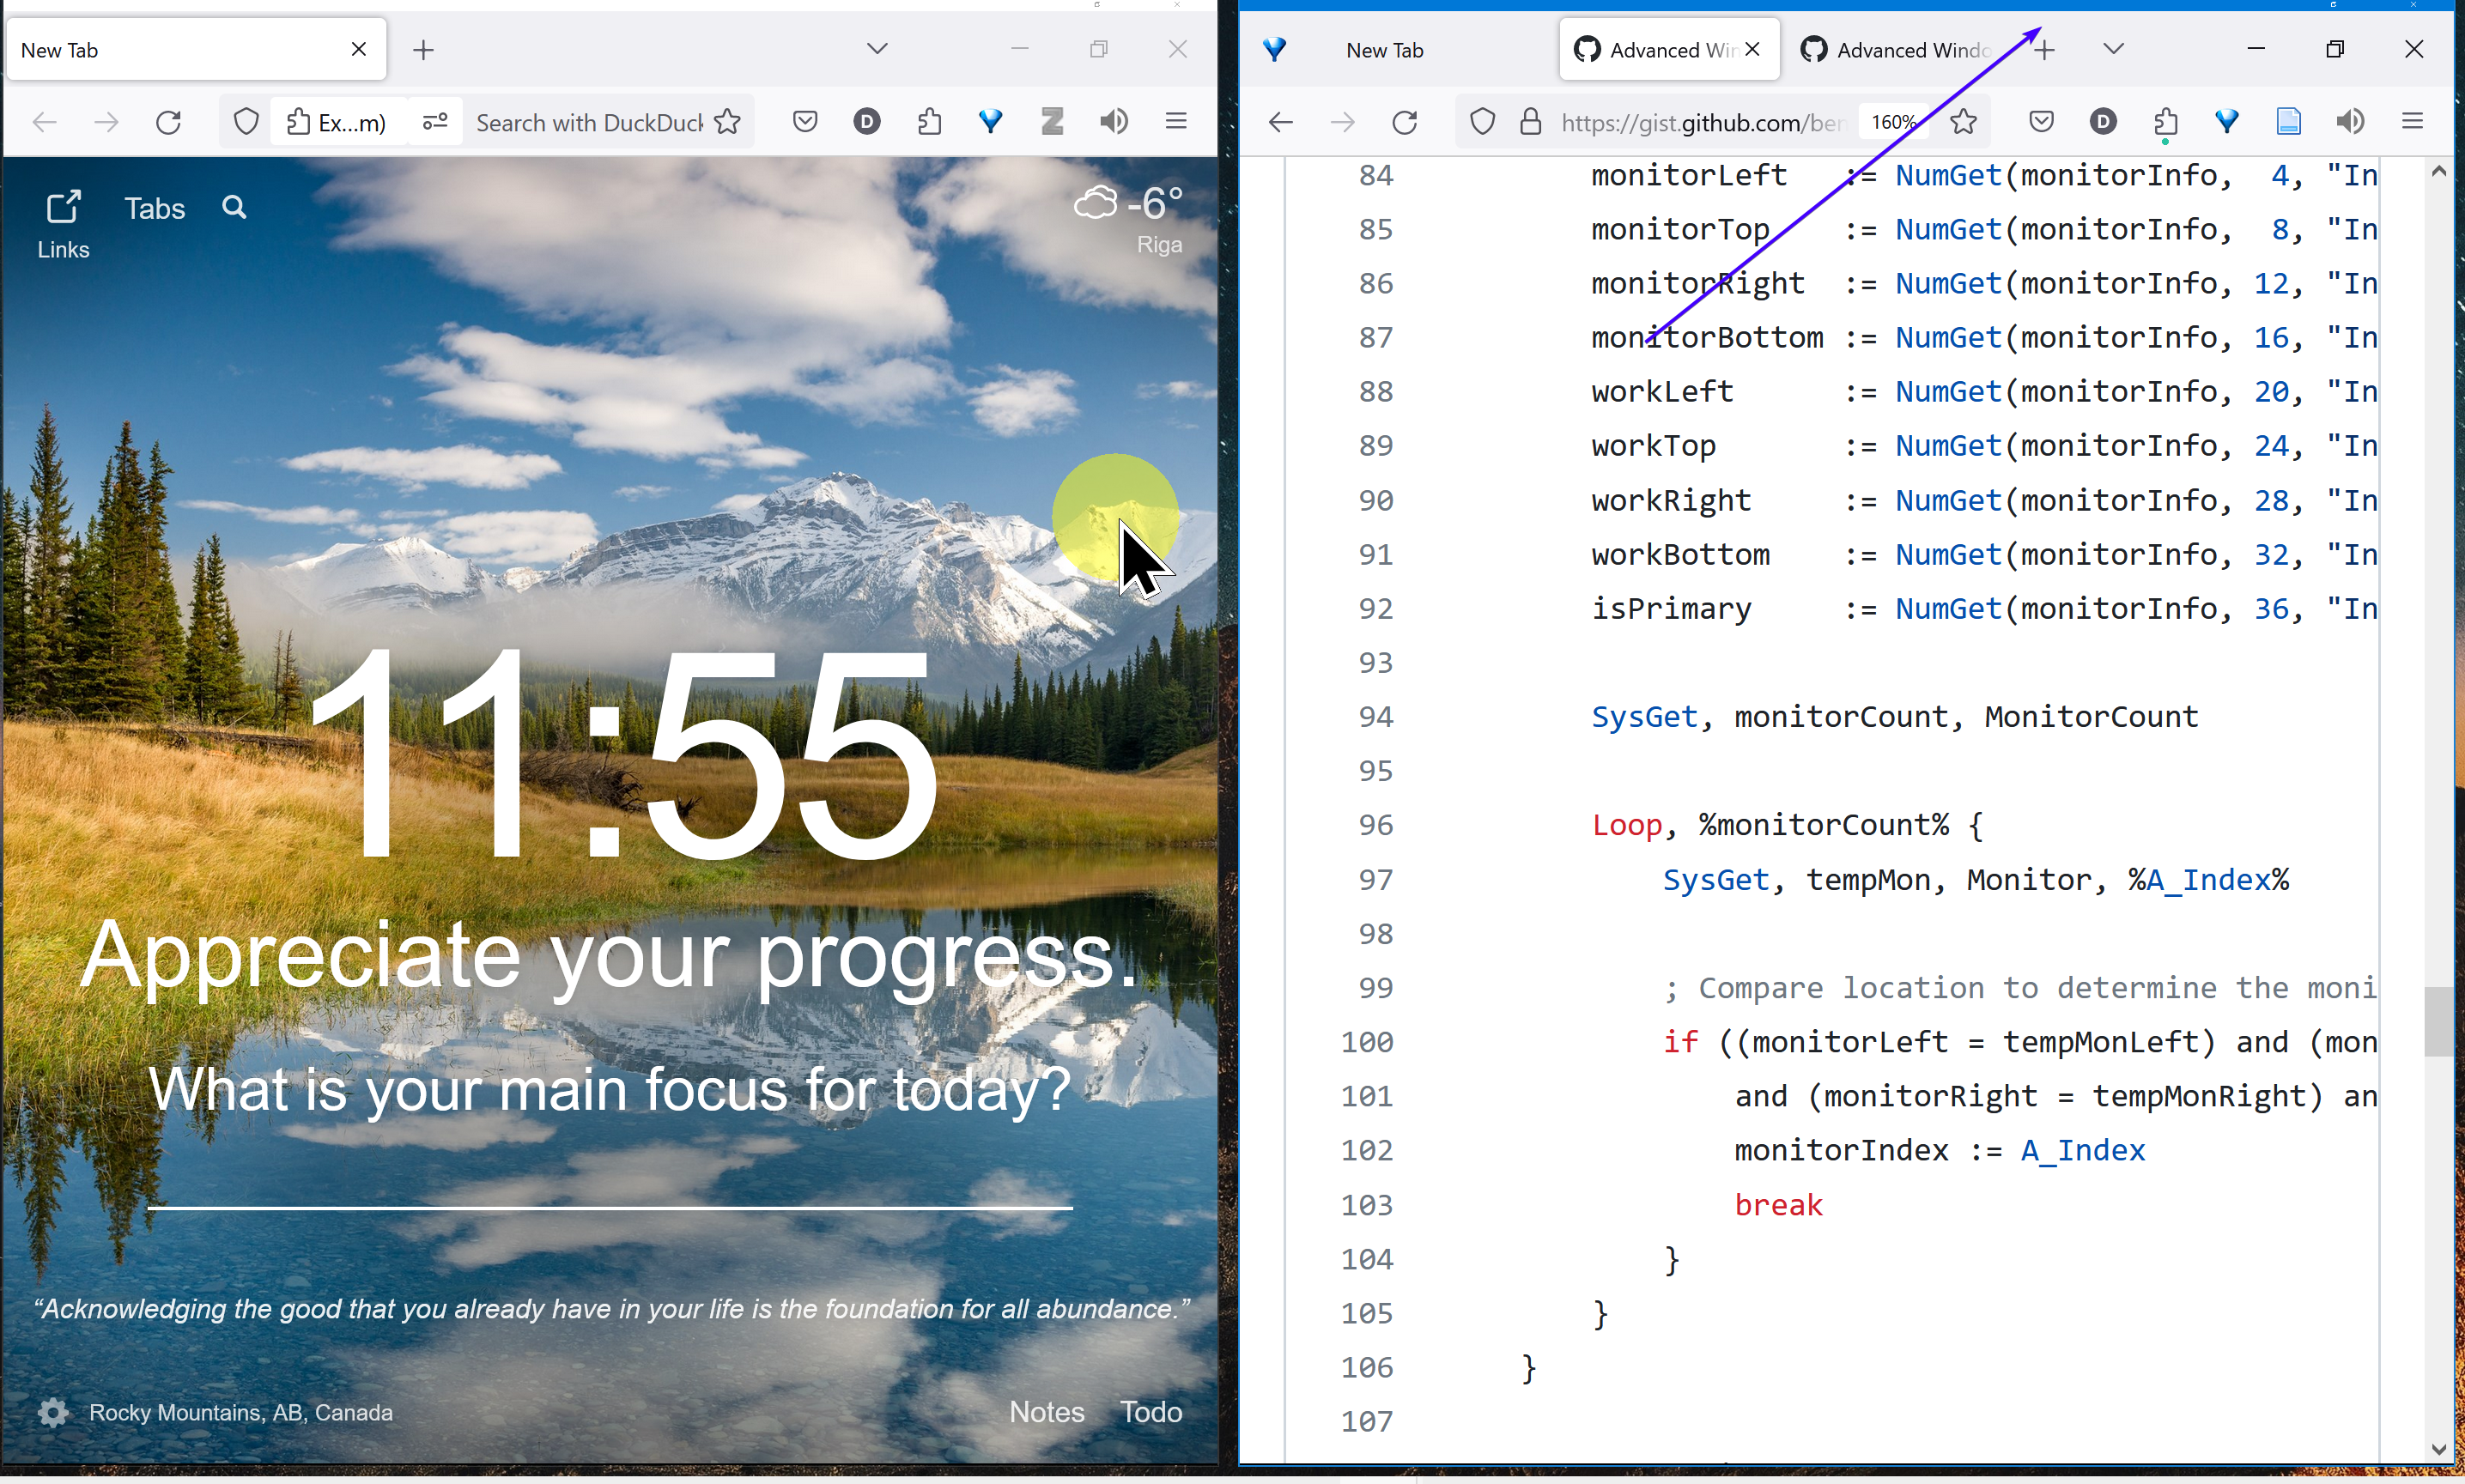The height and width of the screenshot is (1484, 2465).
Task: Click the blue reader document icon
Action: [2288, 122]
